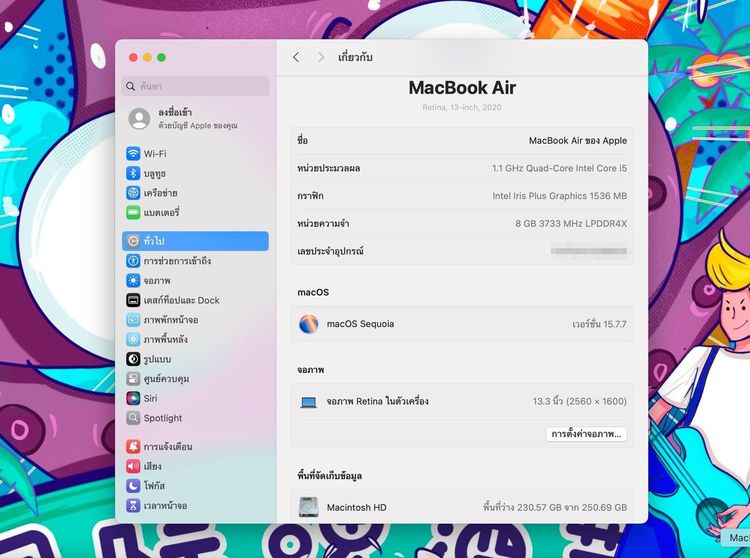Open Display Settings (การตั้งค่าจอภาพ...) button

(586, 434)
